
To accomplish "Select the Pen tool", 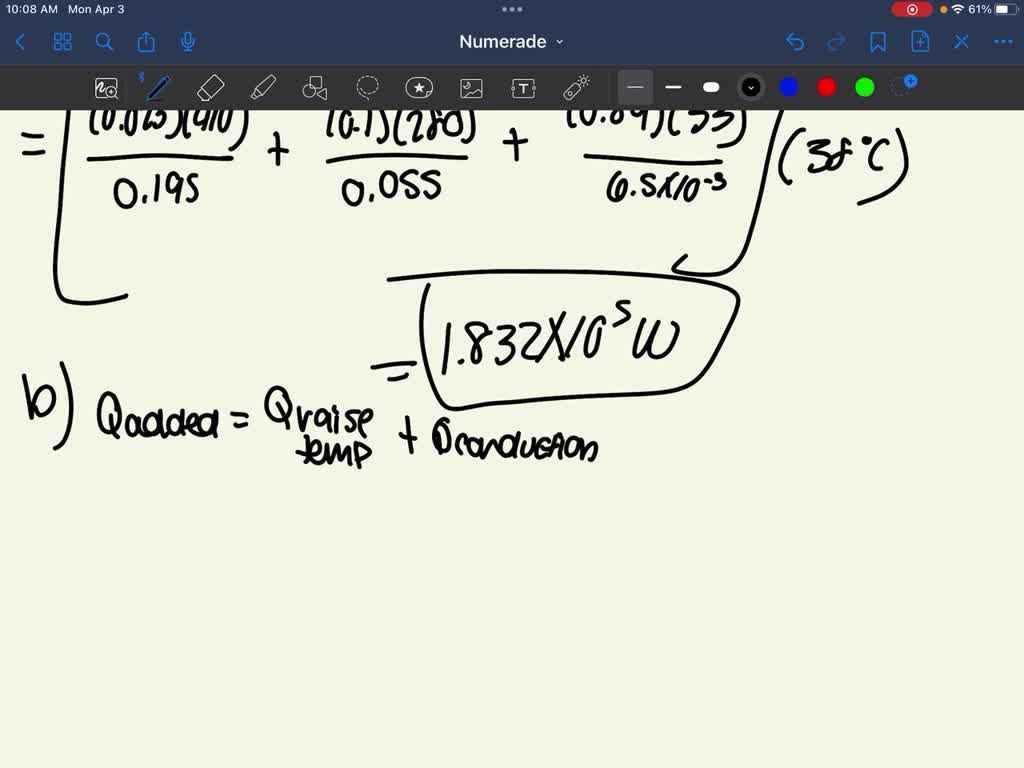I will 157,87.
